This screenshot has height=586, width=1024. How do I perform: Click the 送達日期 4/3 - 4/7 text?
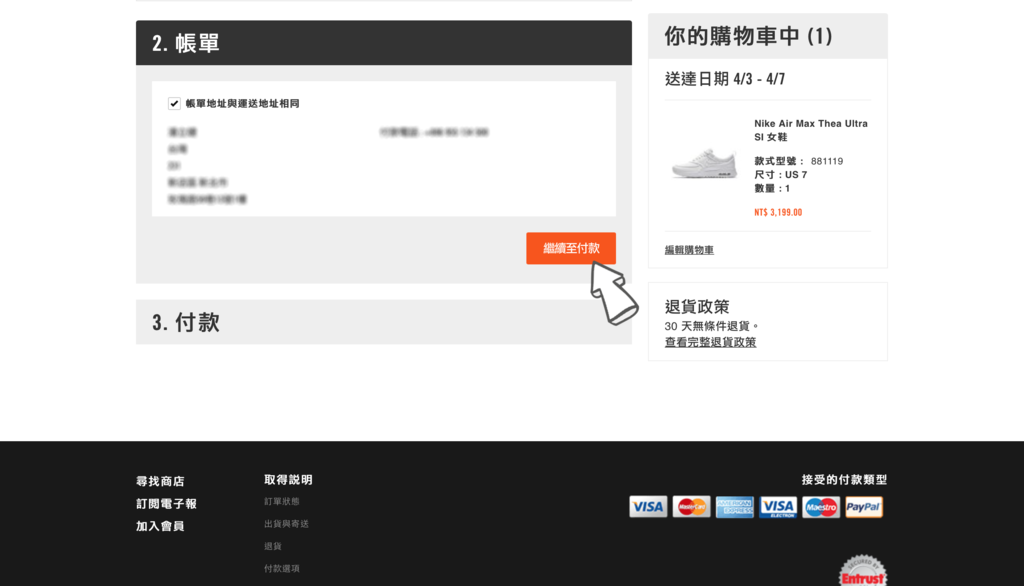(x=725, y=79)
